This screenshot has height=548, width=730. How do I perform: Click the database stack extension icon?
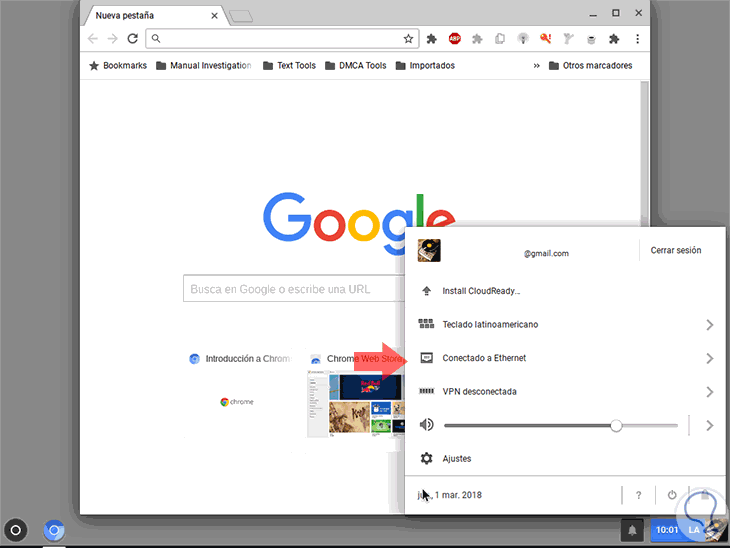591,39
